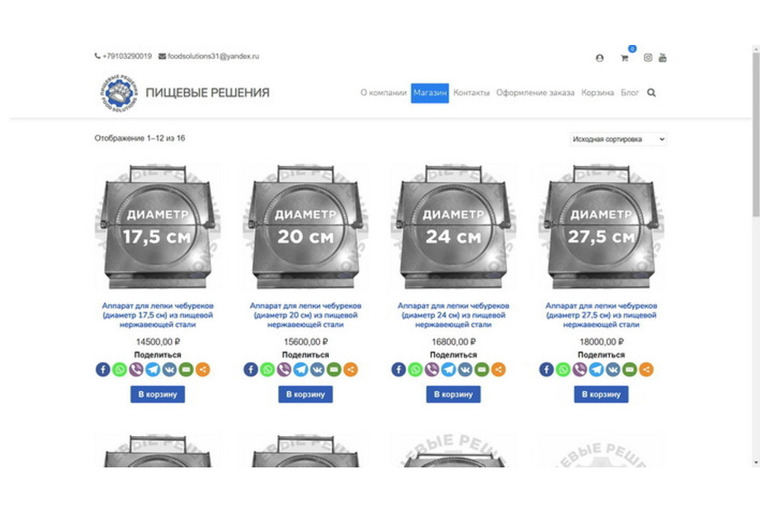The height and width of the screenshot is (514, 770).
Task: Click the Пищевые Решения gear logo
Action: 119,93
